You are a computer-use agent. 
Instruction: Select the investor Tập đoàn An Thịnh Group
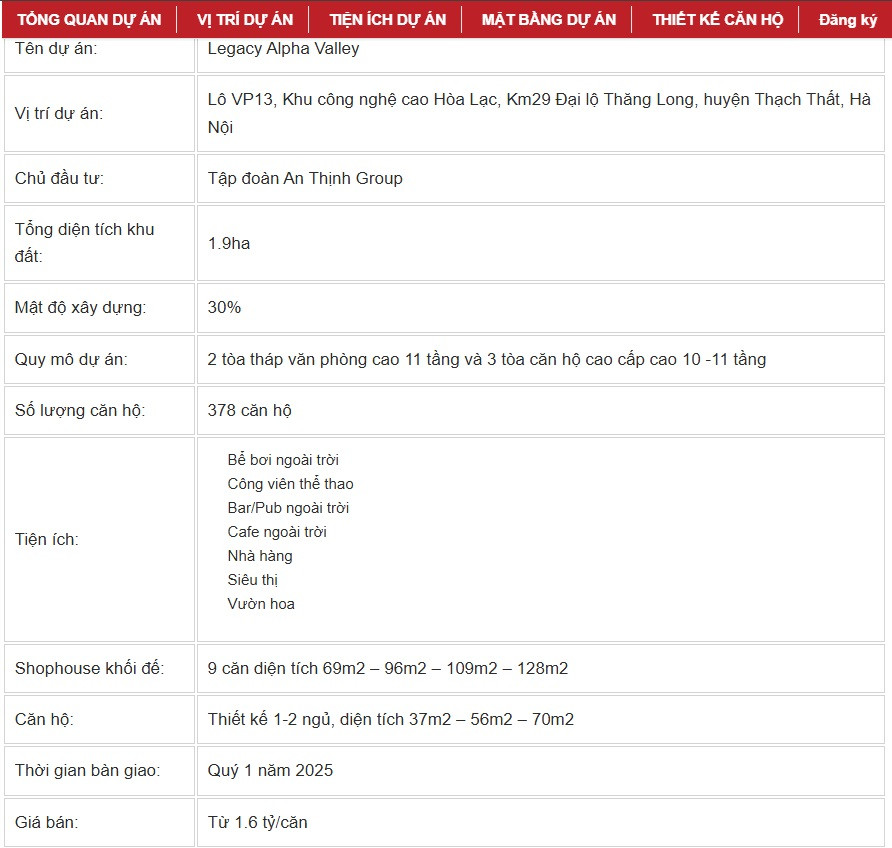click(305, 178)
